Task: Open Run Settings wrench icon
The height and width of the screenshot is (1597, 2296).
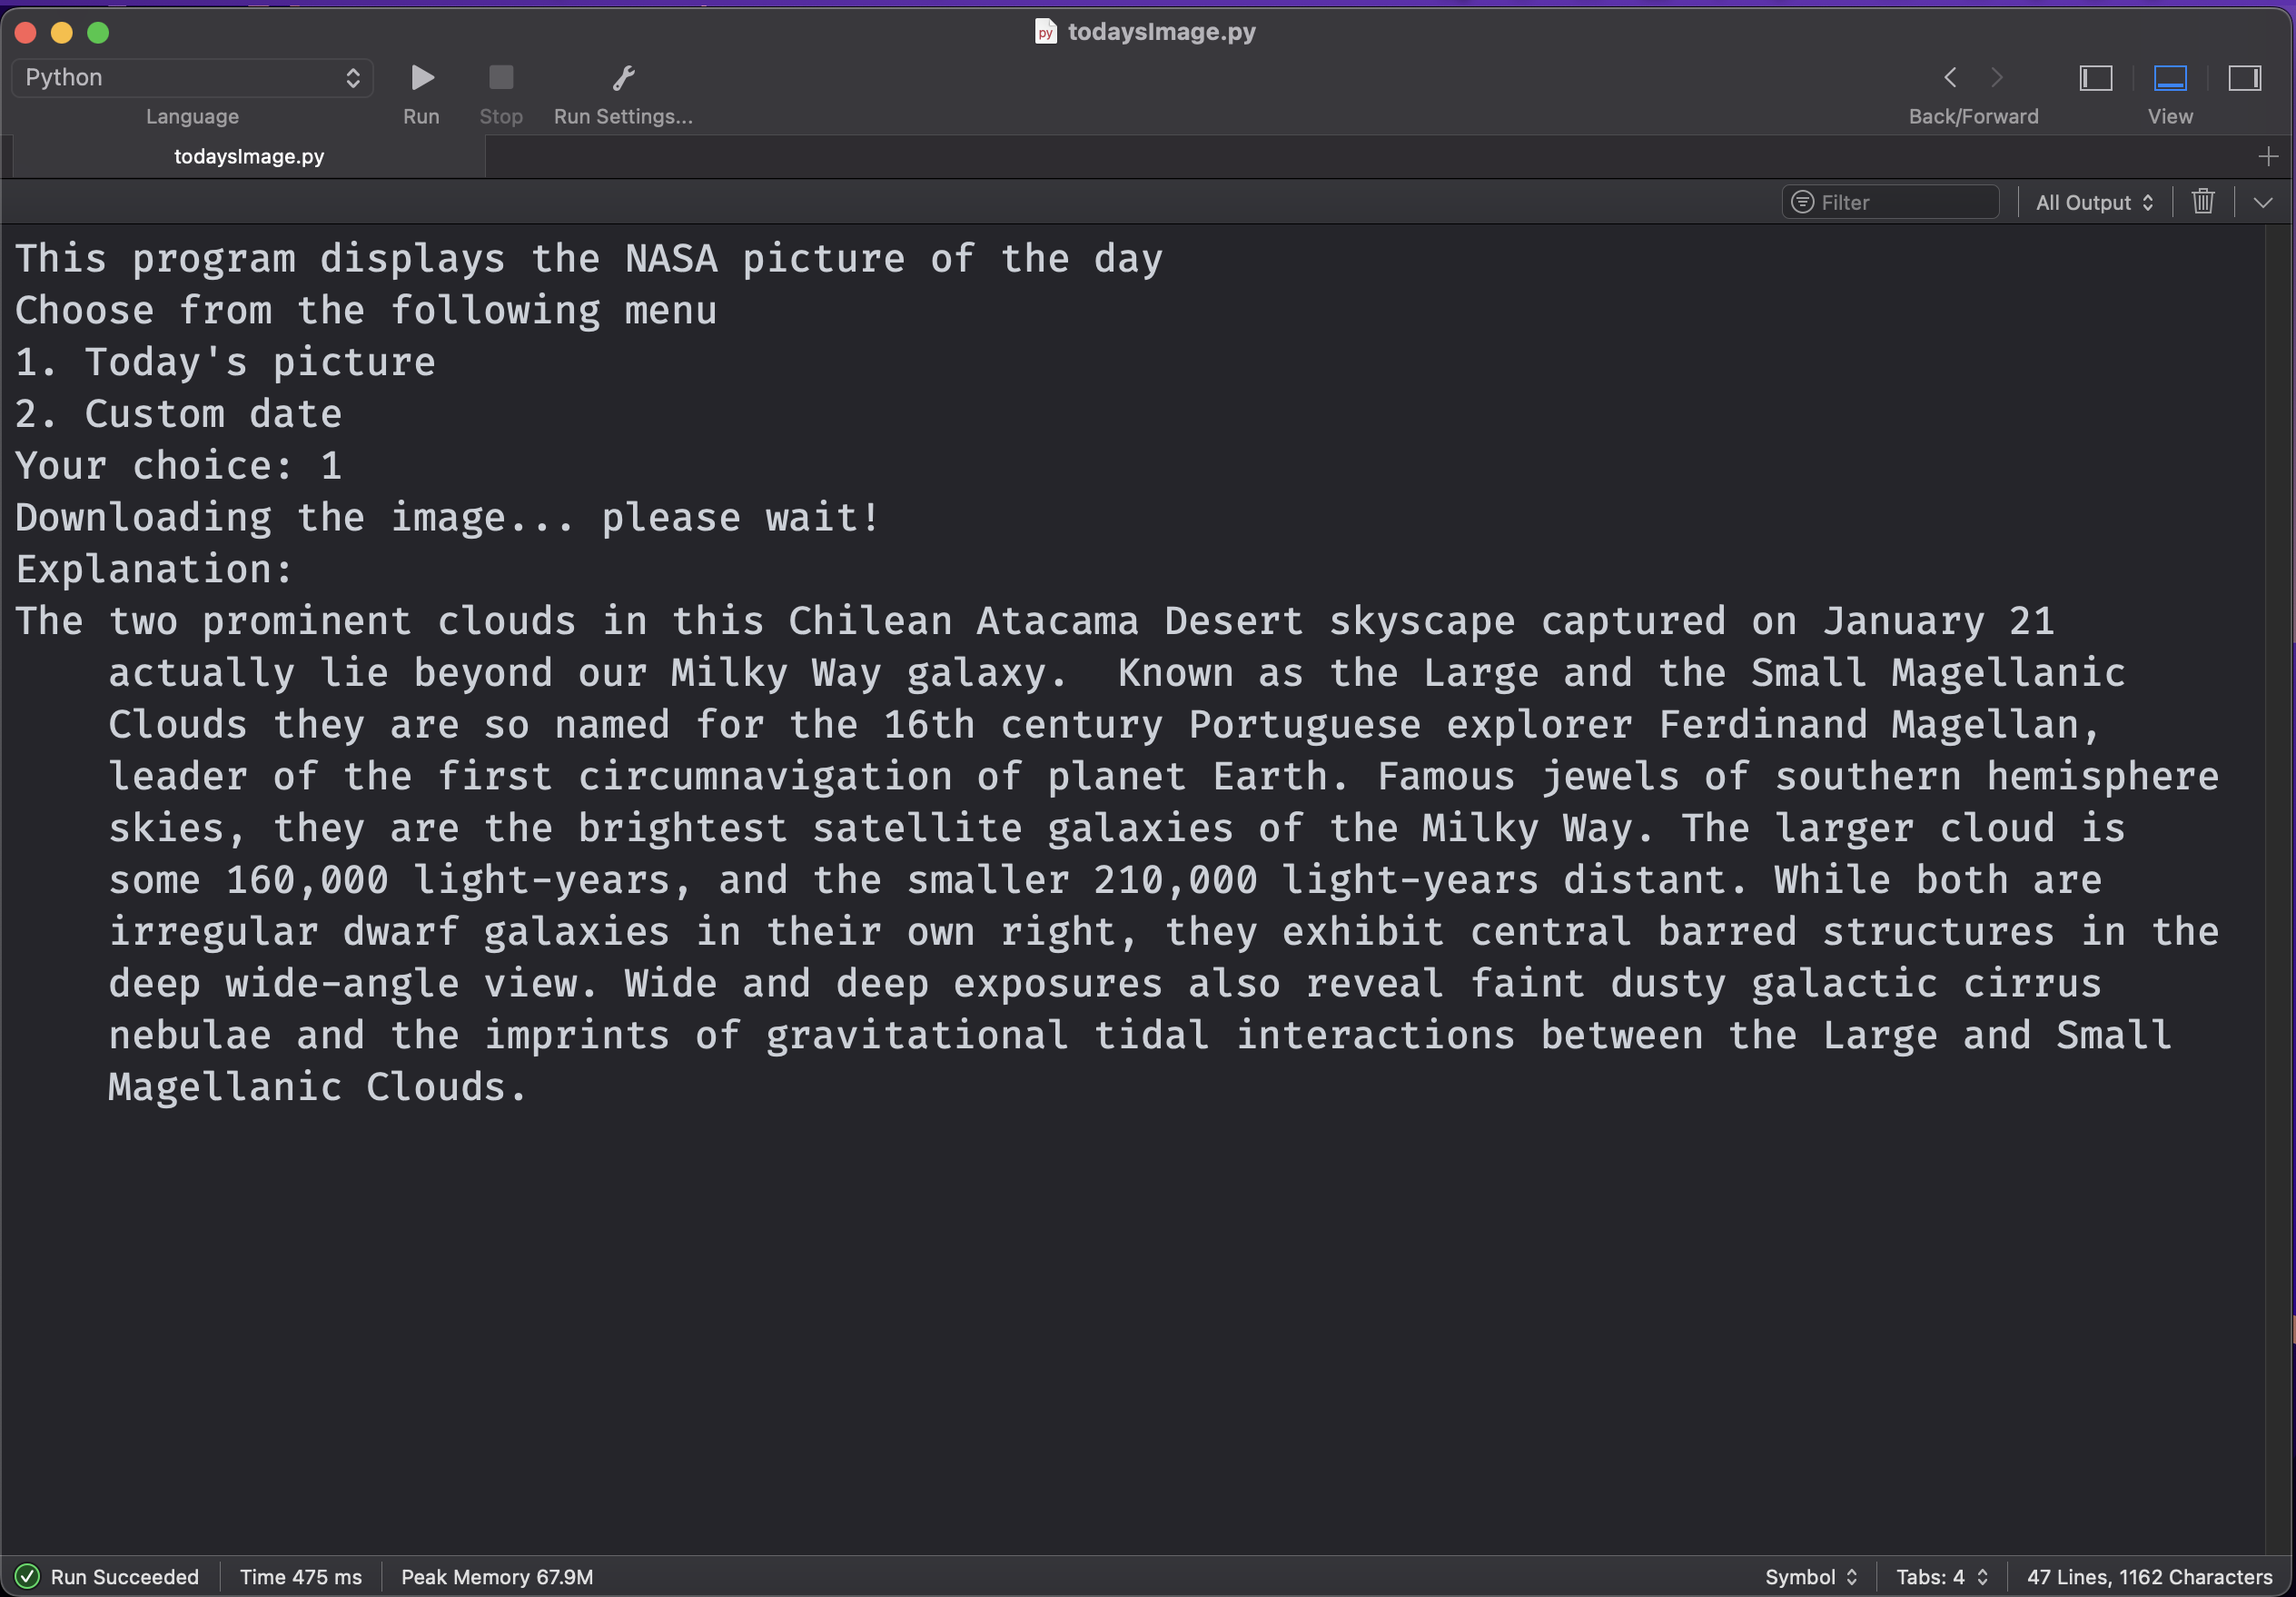Action: click(x=623, y=78)
